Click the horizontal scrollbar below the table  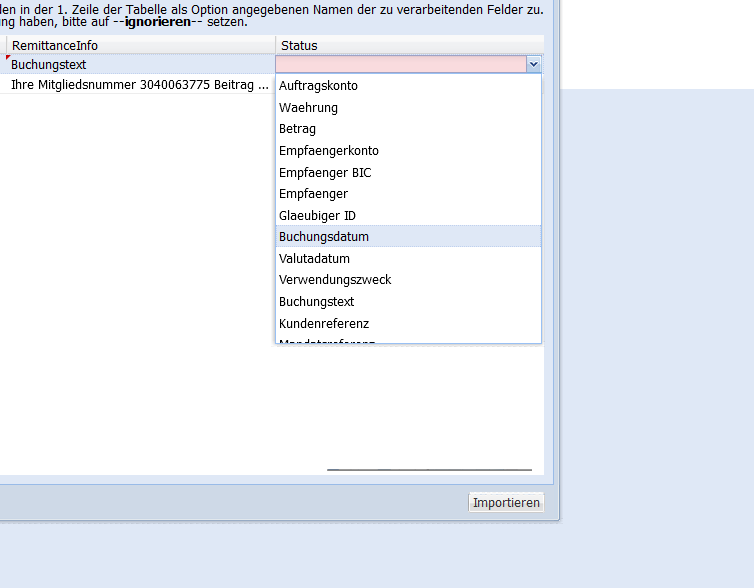[x=429, y=469]
